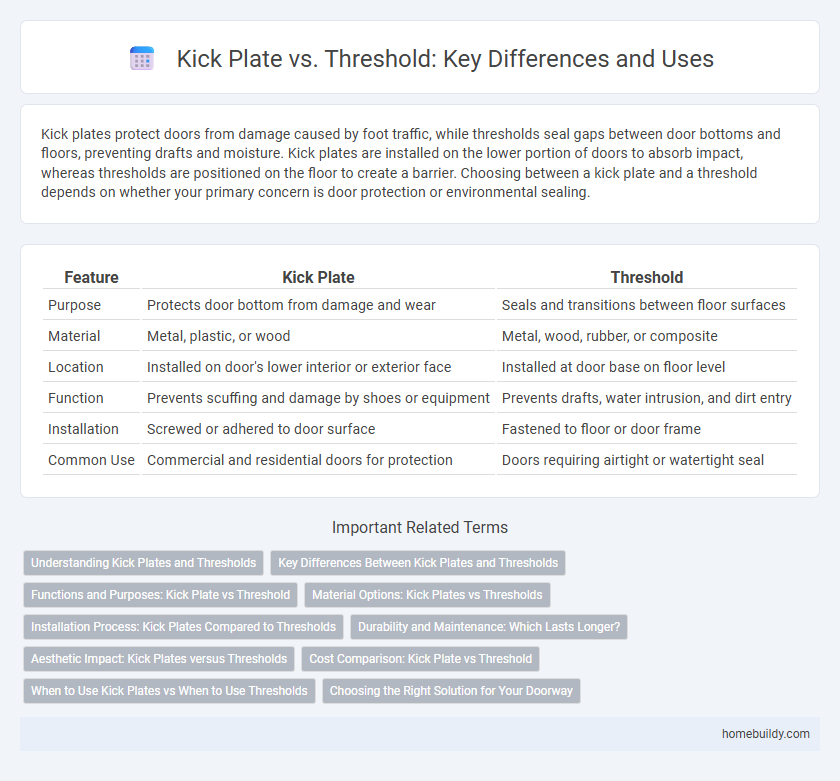This screenshot has height=781, width=840.
Task: Click the 'Kick Plate' column header
Action: pyautogui.click(x=317, y=278)
